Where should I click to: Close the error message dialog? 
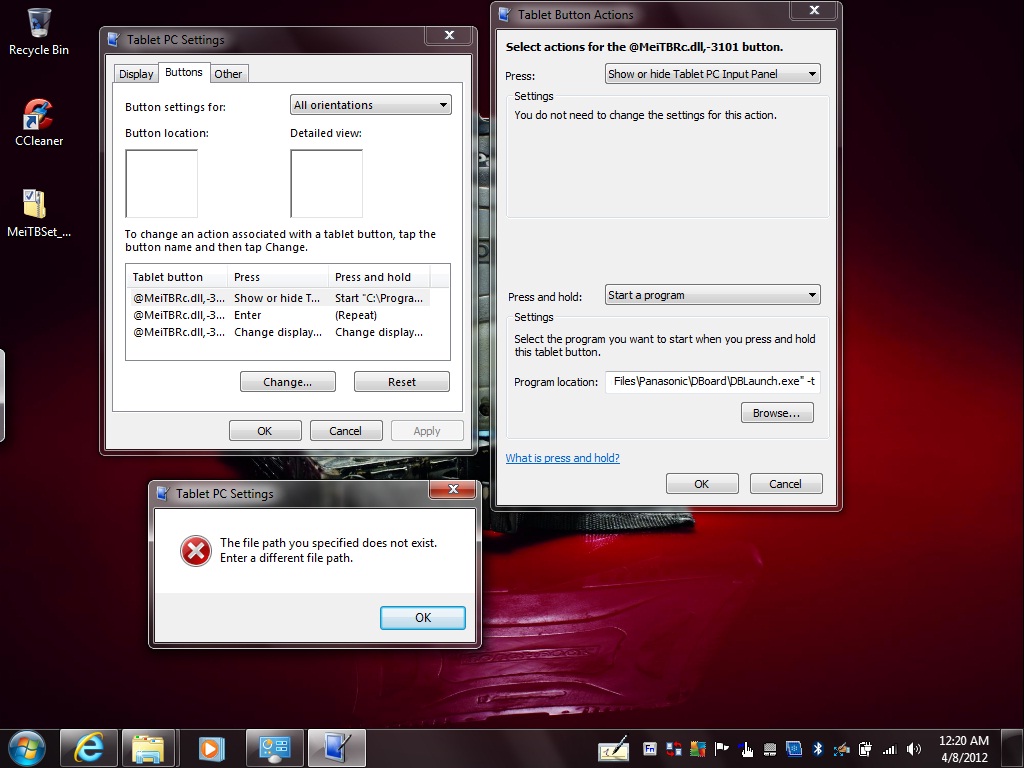point(453,489)
